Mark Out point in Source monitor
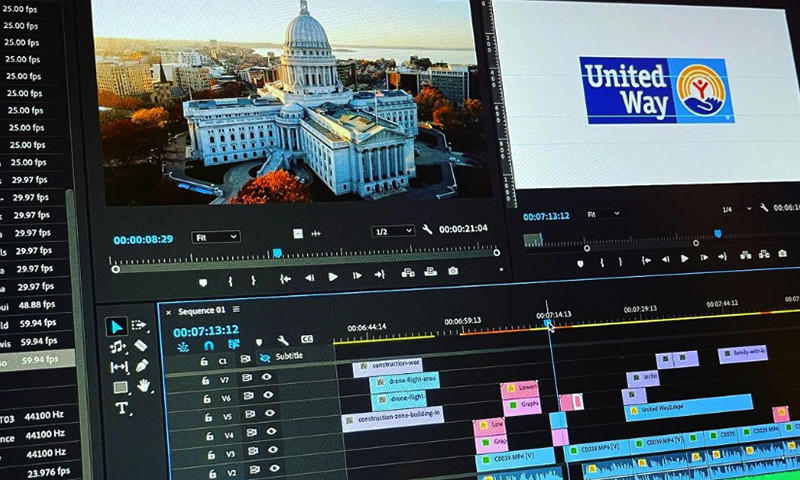Screen dimensions: 800x480 click(x=253, y=280)
